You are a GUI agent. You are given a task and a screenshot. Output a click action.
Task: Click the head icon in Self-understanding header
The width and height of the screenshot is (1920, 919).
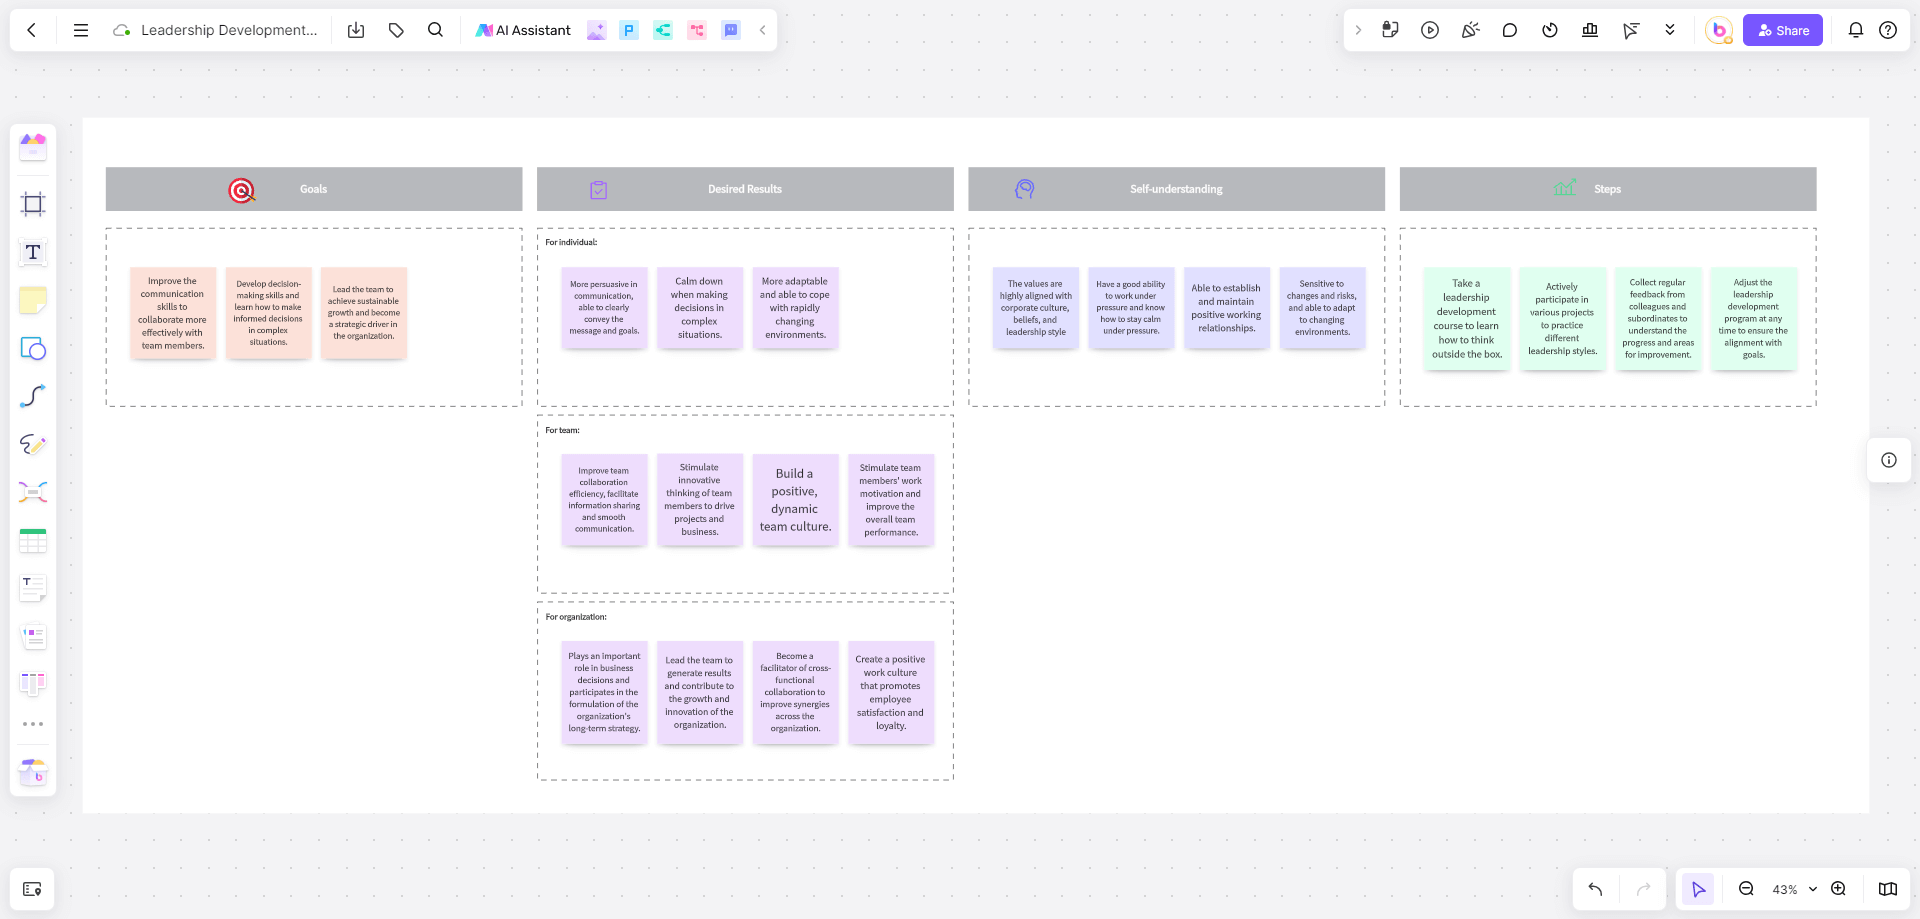point(1024,189)
